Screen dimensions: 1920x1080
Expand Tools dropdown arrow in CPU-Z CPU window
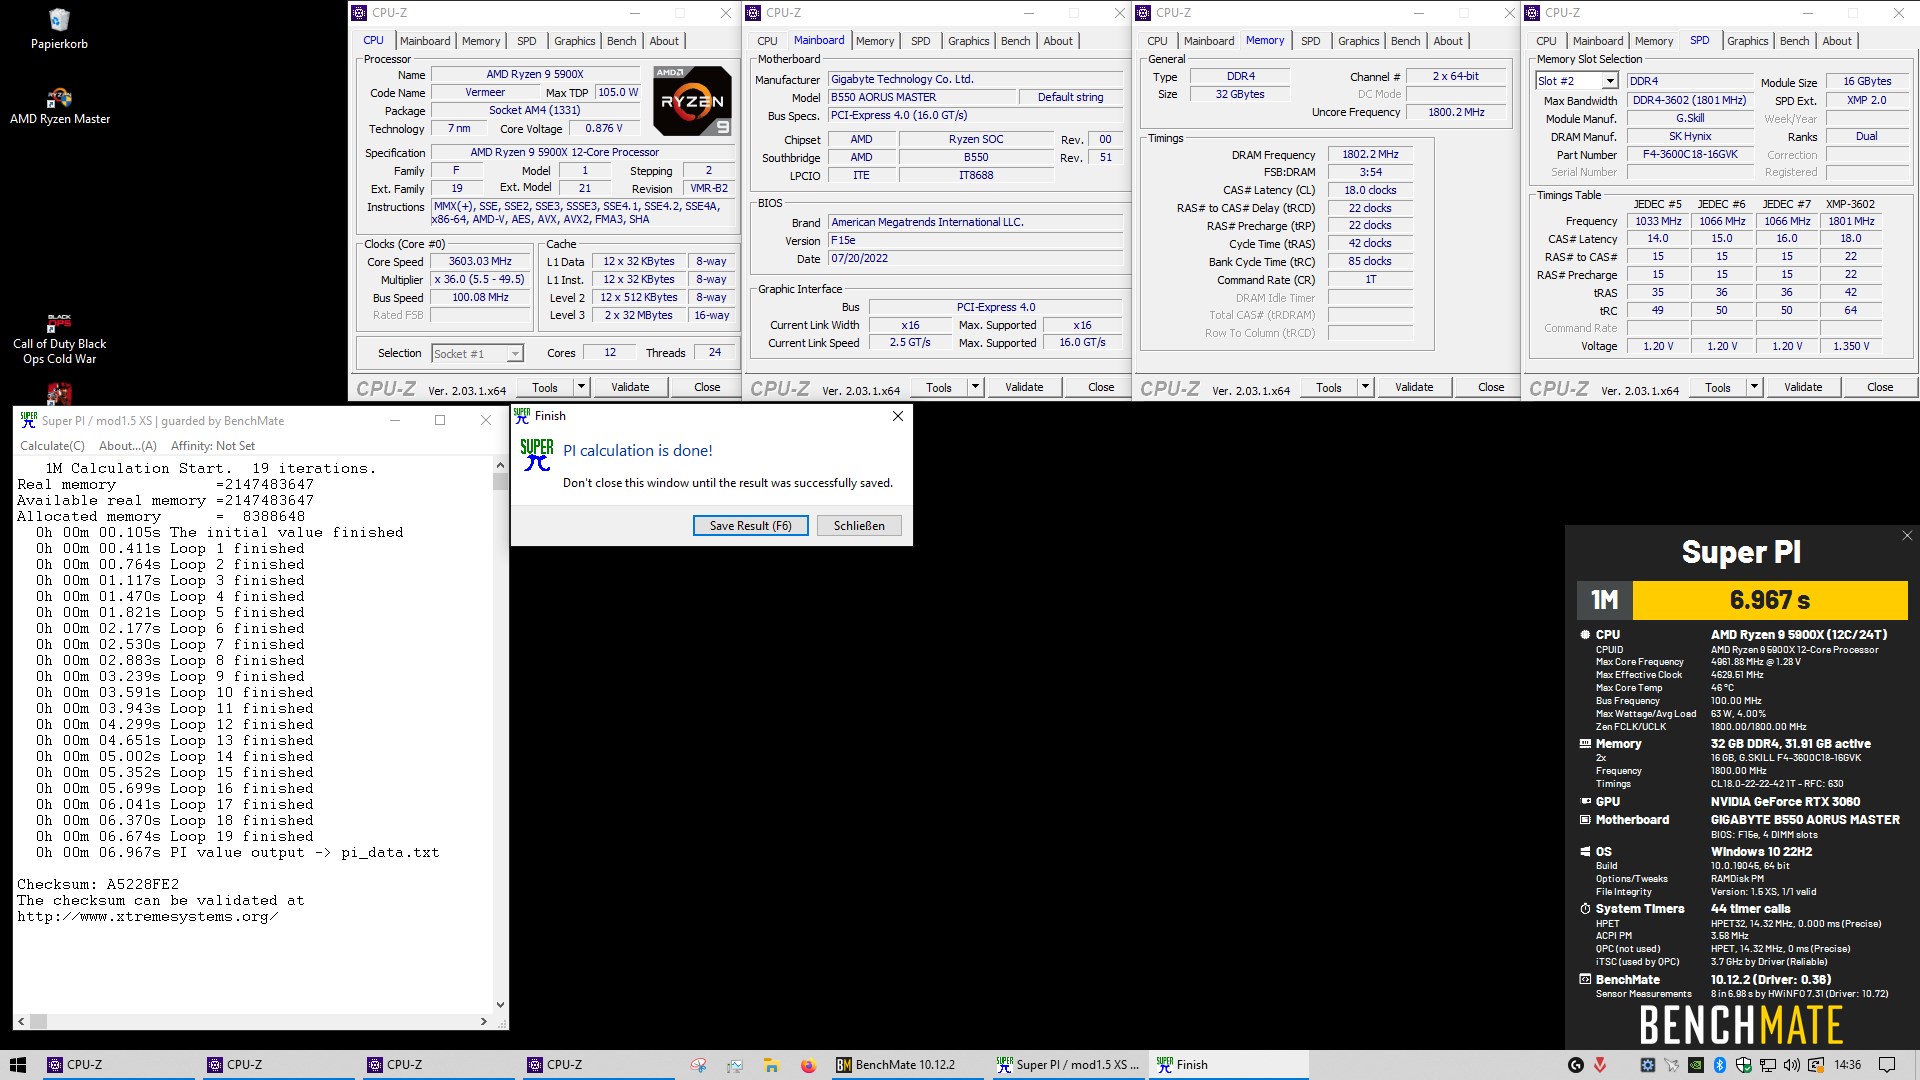coord(580,387)
